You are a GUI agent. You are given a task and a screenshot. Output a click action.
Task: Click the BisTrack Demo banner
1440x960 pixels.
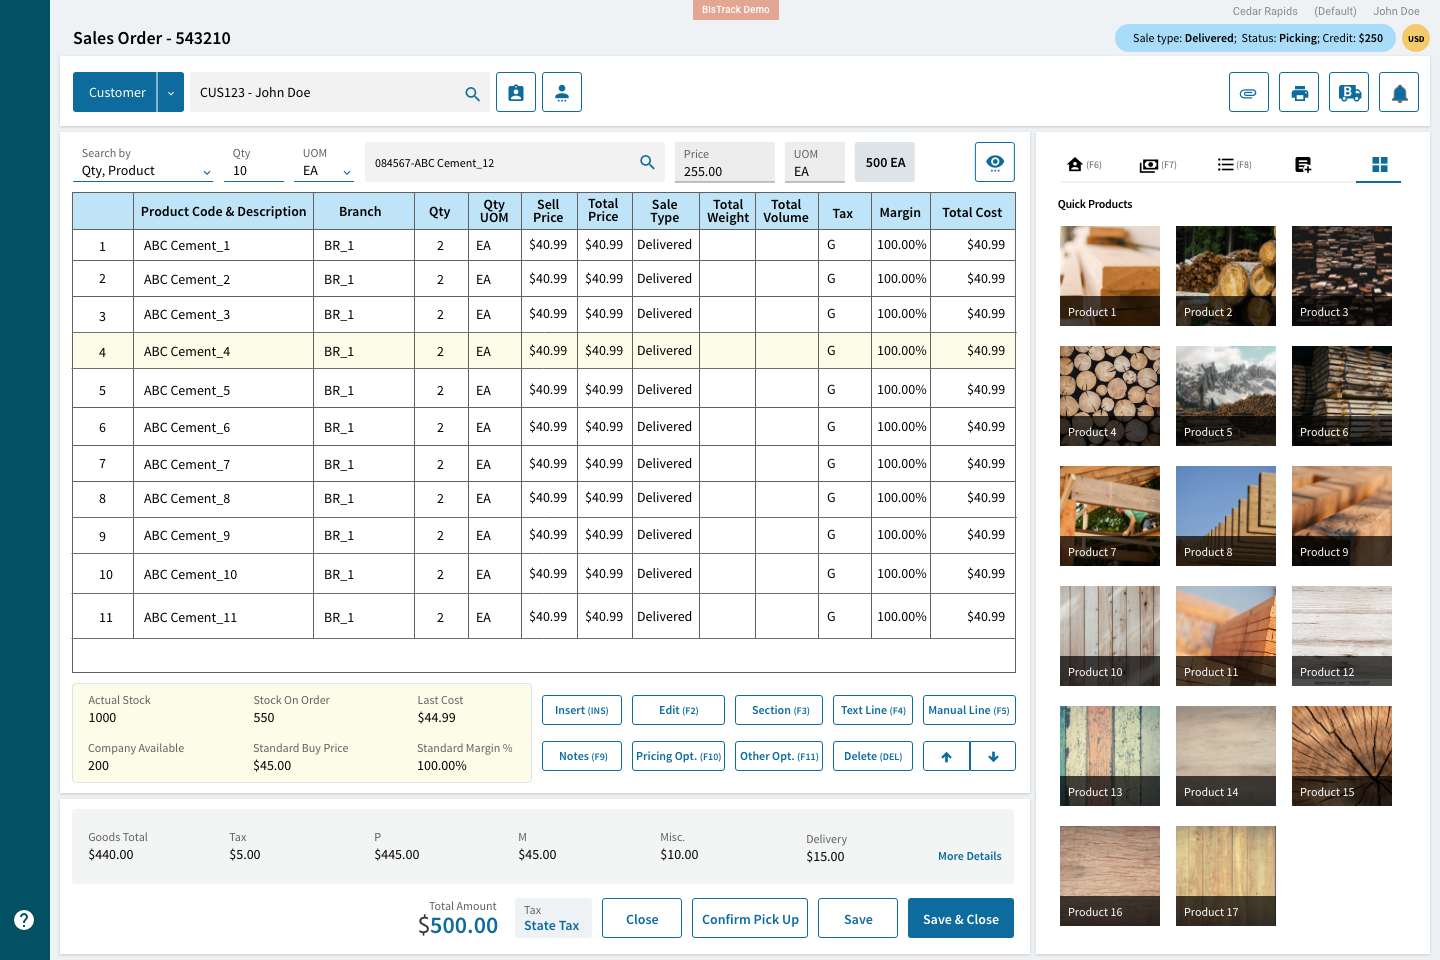[735, 10]
